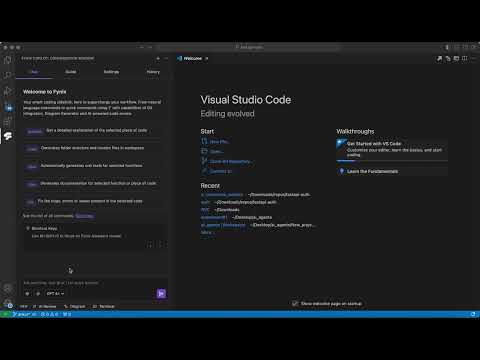The height and width of the screenshot is (360, 480).
Task: Click the lightbulb icon beside Learn the Fundamentals
Action: (x=341, y=171)
